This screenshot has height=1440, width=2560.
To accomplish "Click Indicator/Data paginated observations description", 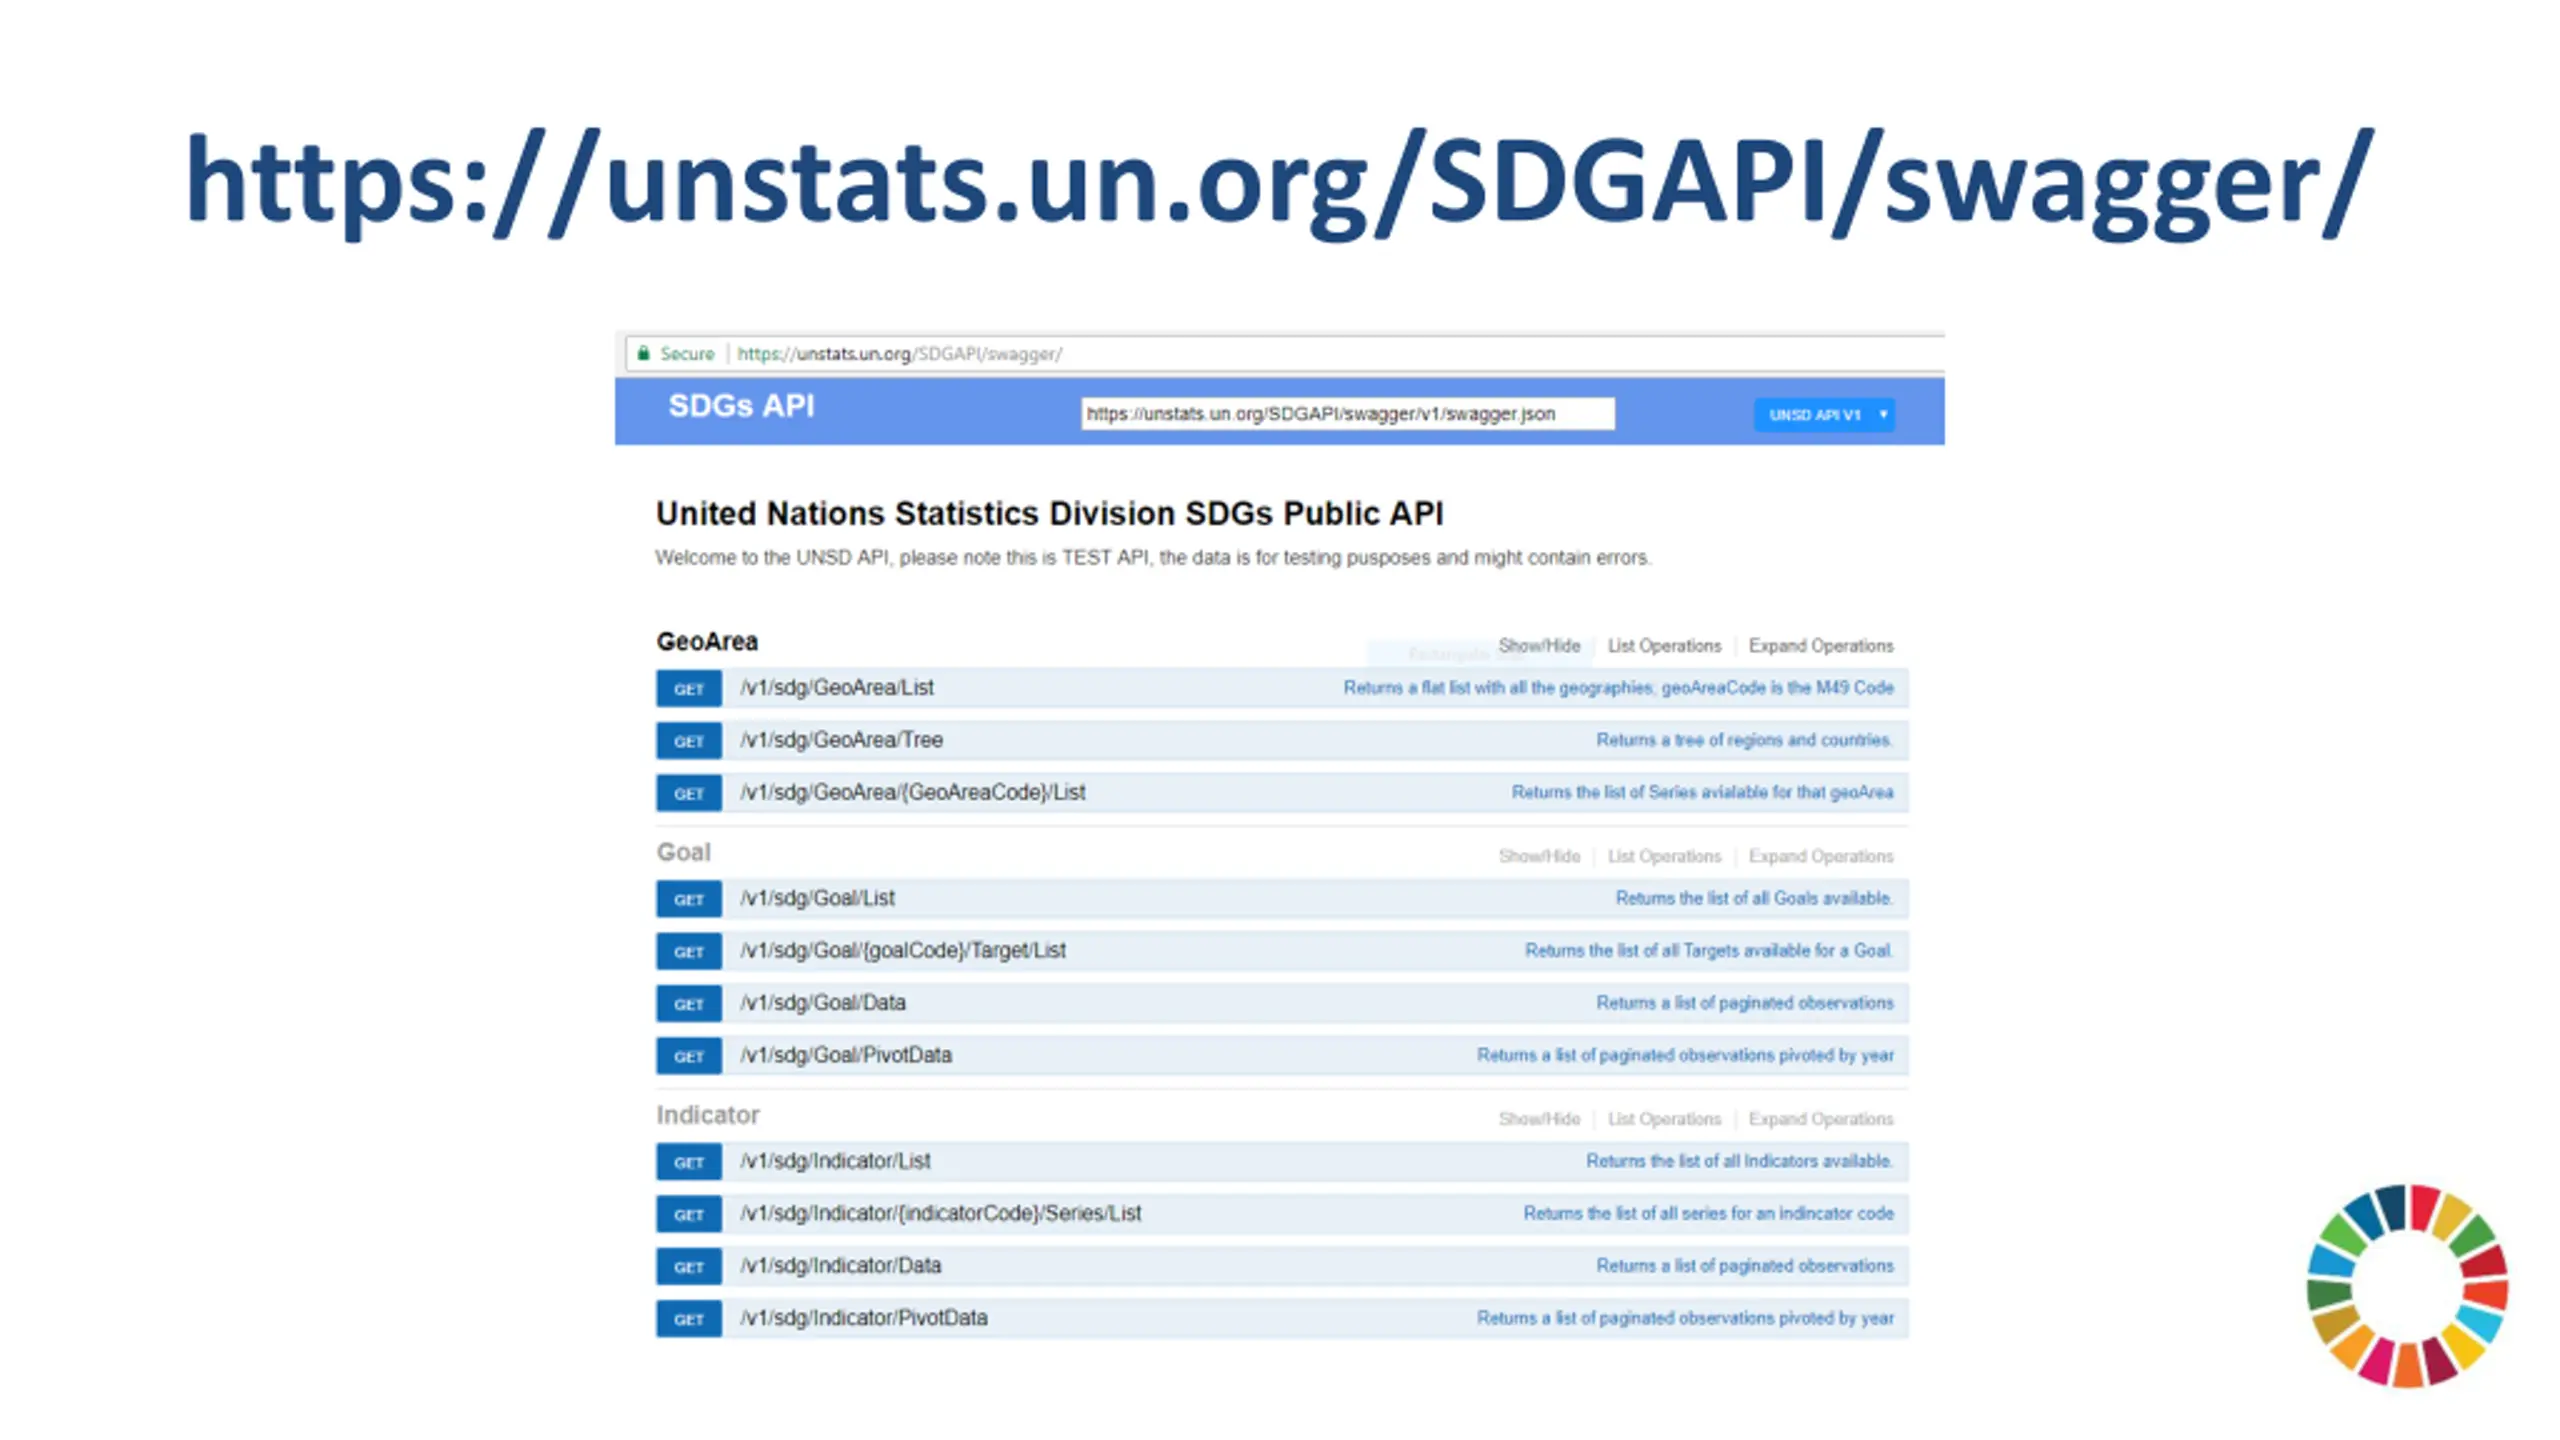I will [1745, 1266].
